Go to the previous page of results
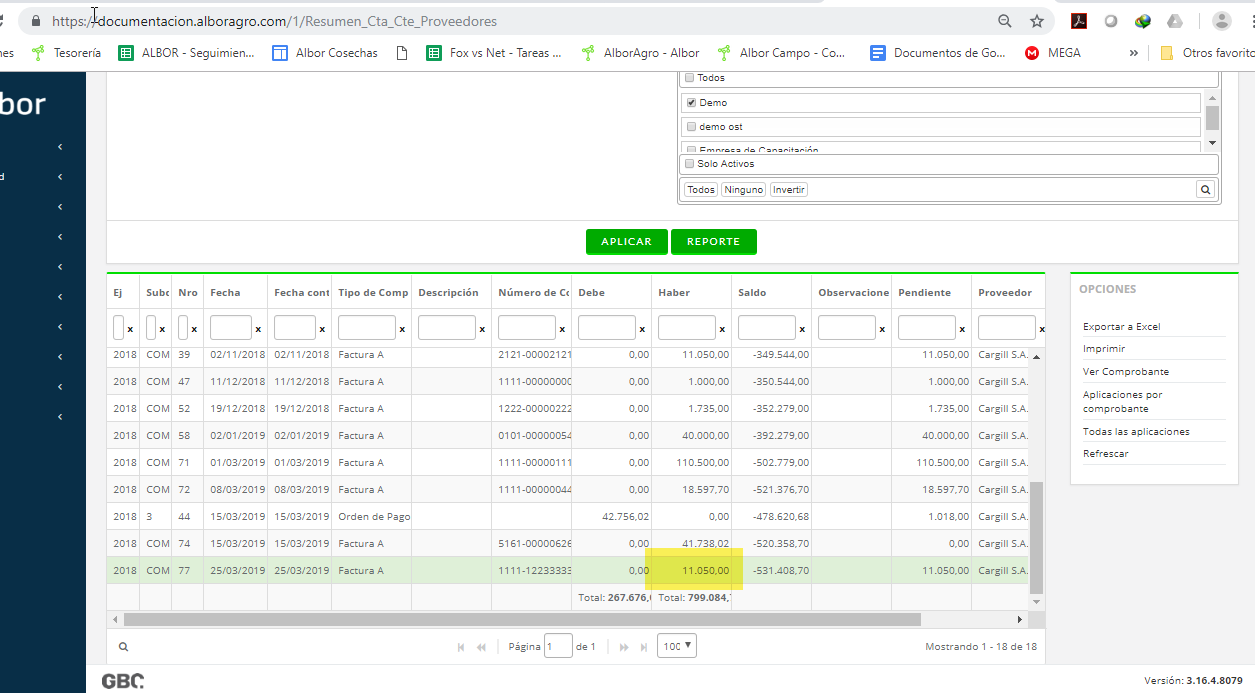1255x693 pixels. (481, 647)
